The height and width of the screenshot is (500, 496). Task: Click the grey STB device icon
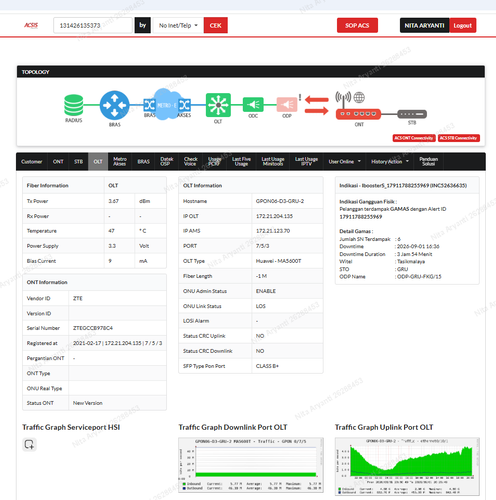coord(412,114)
